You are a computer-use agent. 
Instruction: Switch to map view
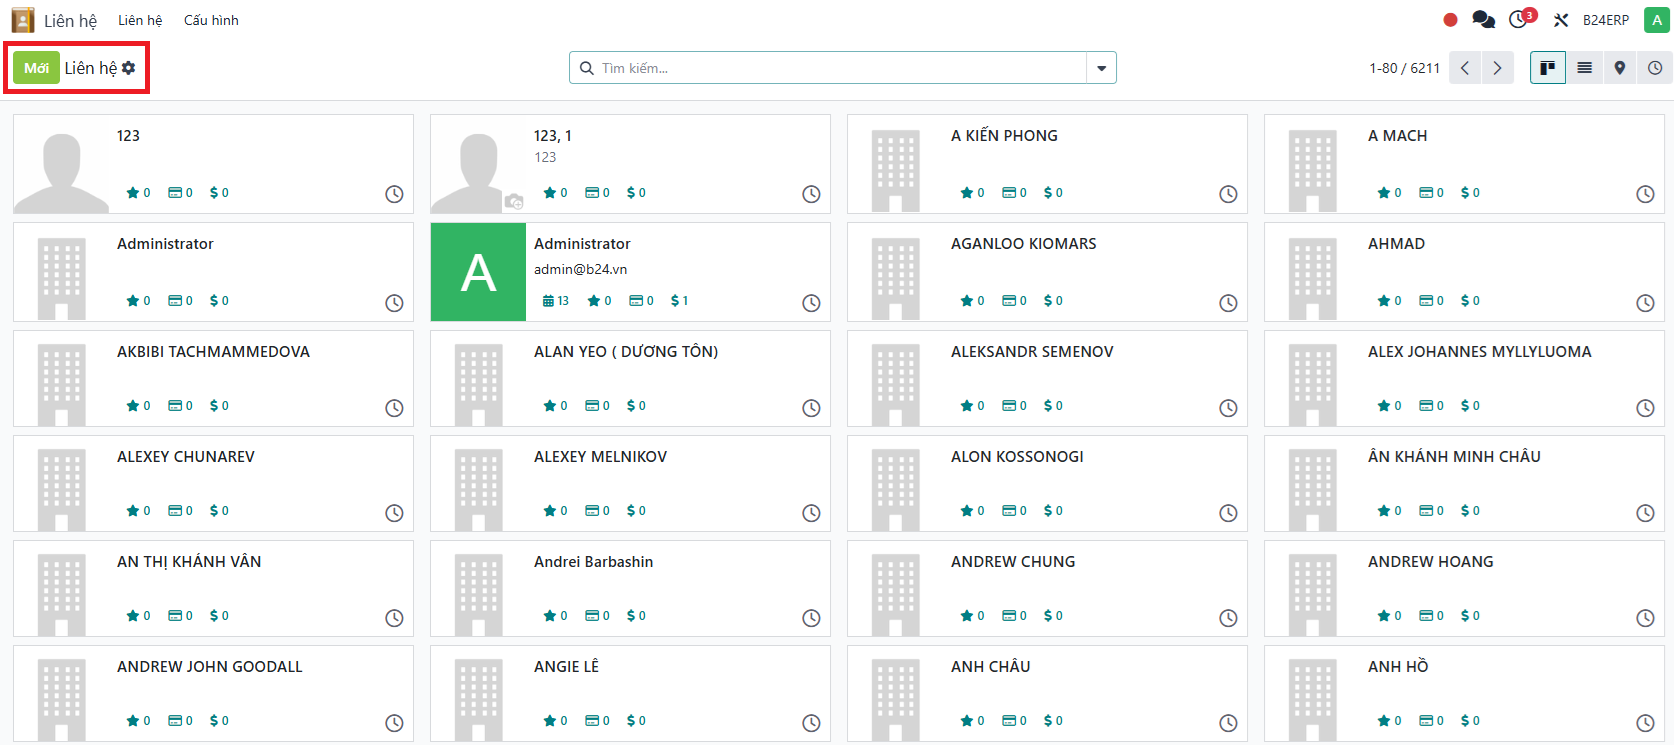[1620, 68]
